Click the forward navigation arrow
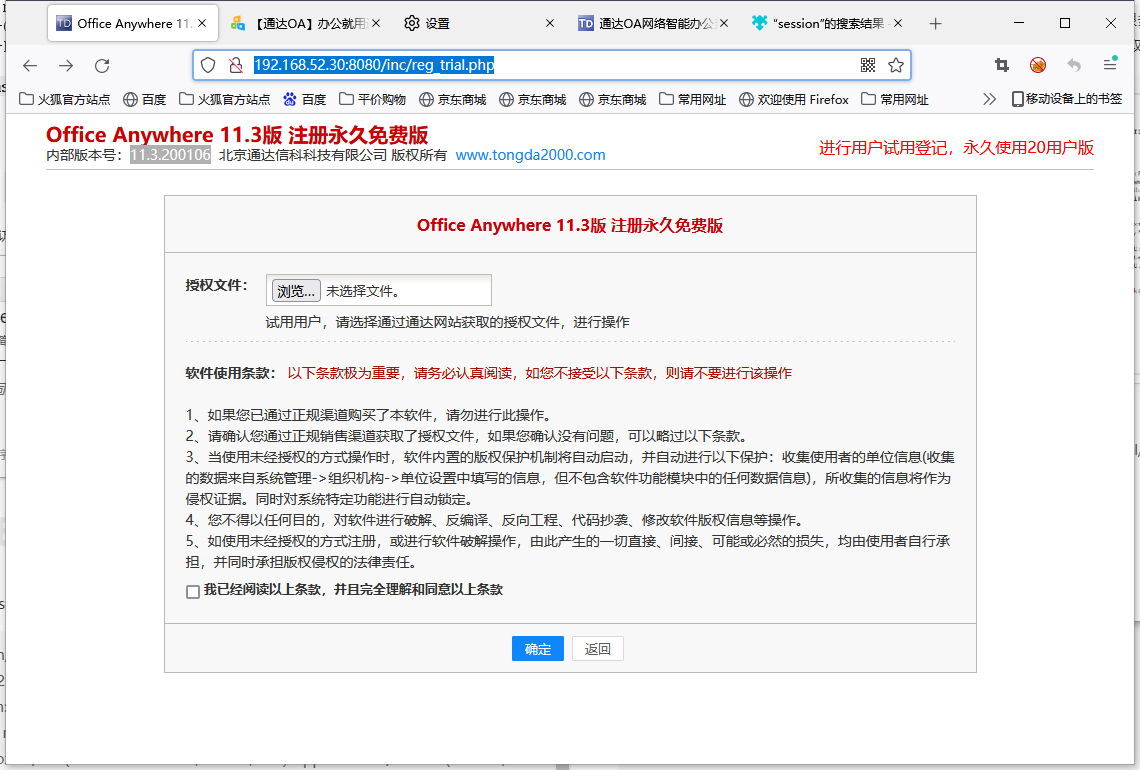The width and height of the screenshot is (1140, 770). pyautogui.click(x=66, y=65)
